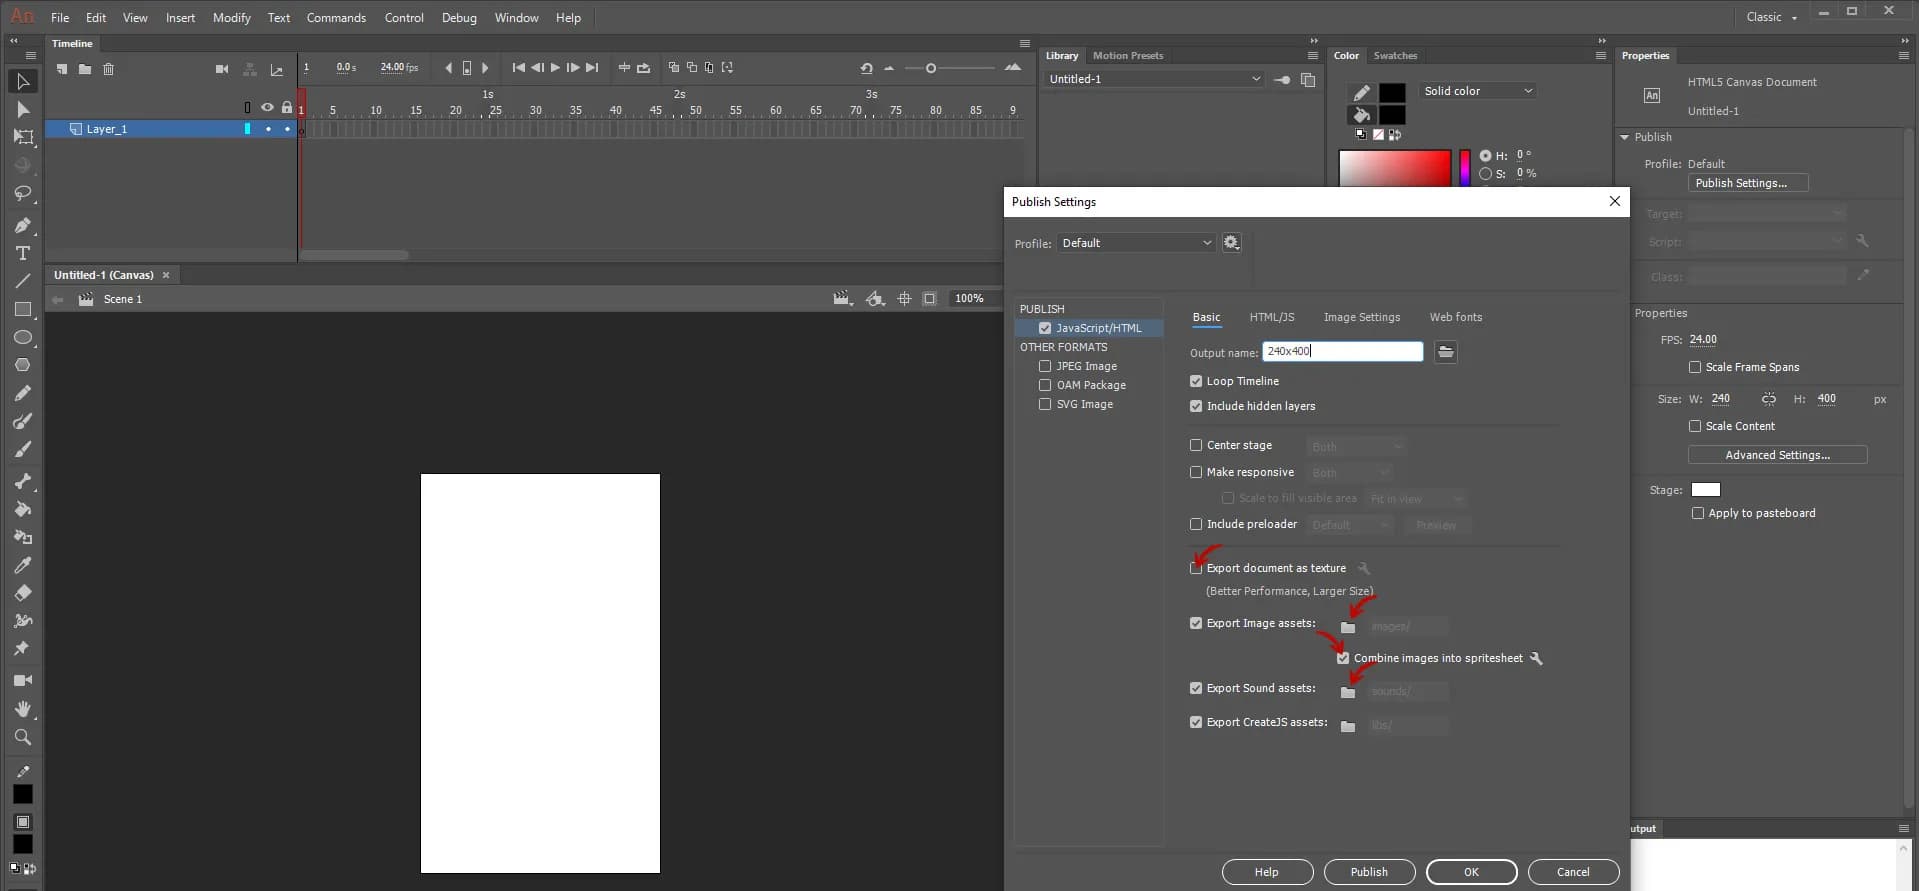Enable Scale Content in Properties
The image size is (1919, 891).
pyautogui.click(x=1695, y=426)
